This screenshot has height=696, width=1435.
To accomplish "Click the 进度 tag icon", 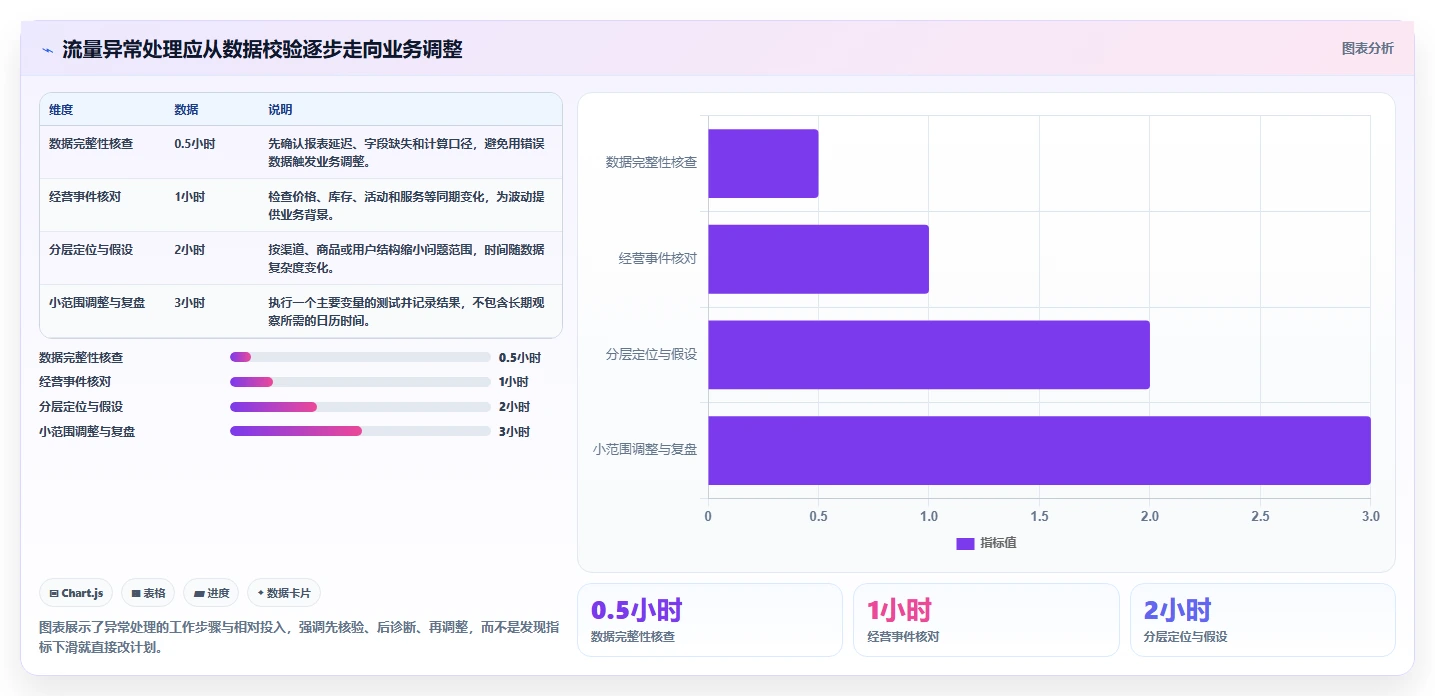I will click(x=199, y=593).
